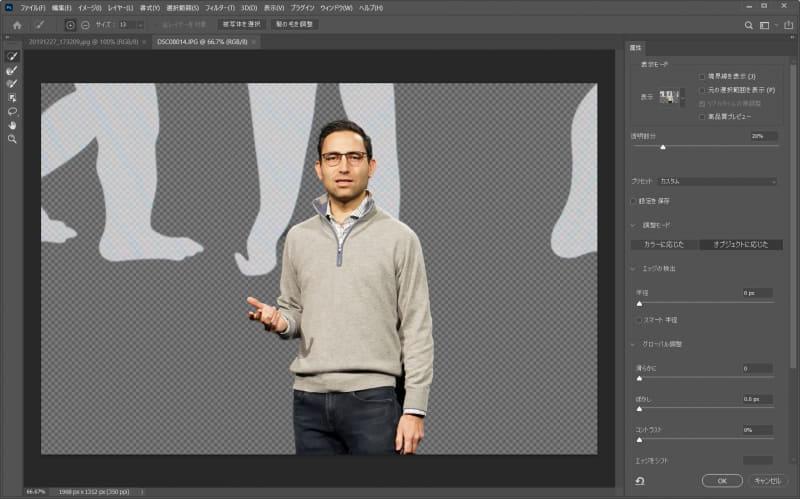
Task: Click the Home icon in options bar
Action: (17, 24)
